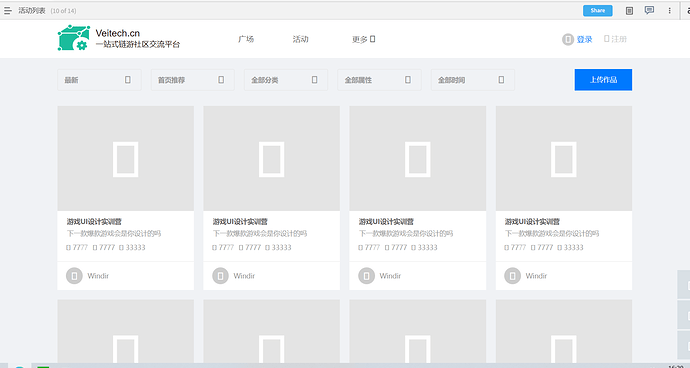Click fourth card's title 游戏UI设计实训营

pyautogui.click(x=532, y=221)
